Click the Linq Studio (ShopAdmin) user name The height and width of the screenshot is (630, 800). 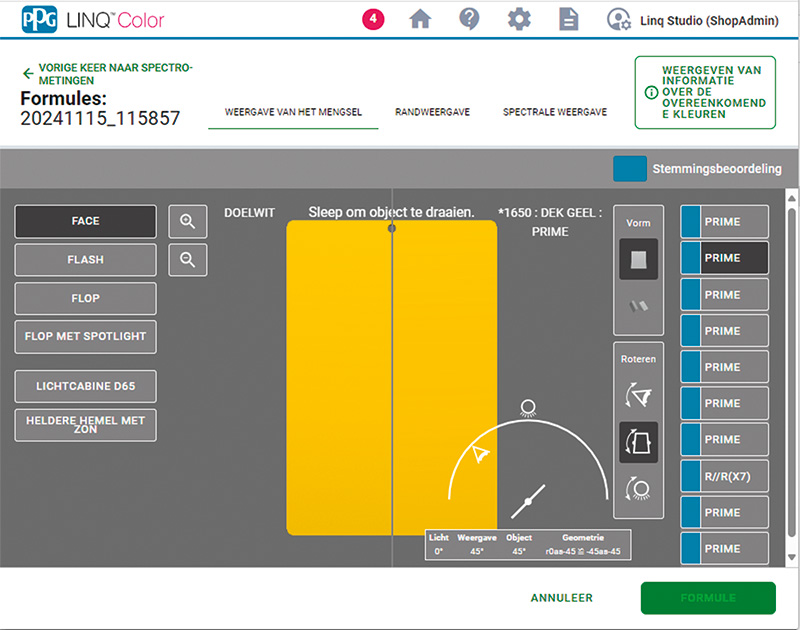pos(709,20)
